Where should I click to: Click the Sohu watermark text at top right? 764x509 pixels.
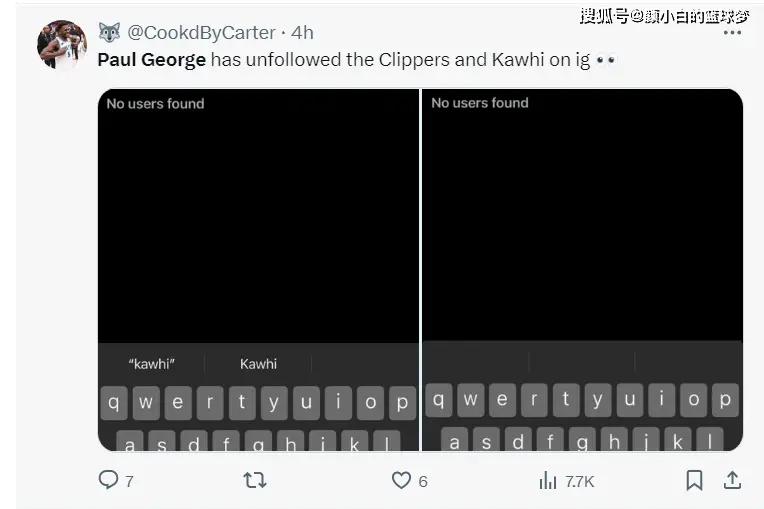(664, 16)
